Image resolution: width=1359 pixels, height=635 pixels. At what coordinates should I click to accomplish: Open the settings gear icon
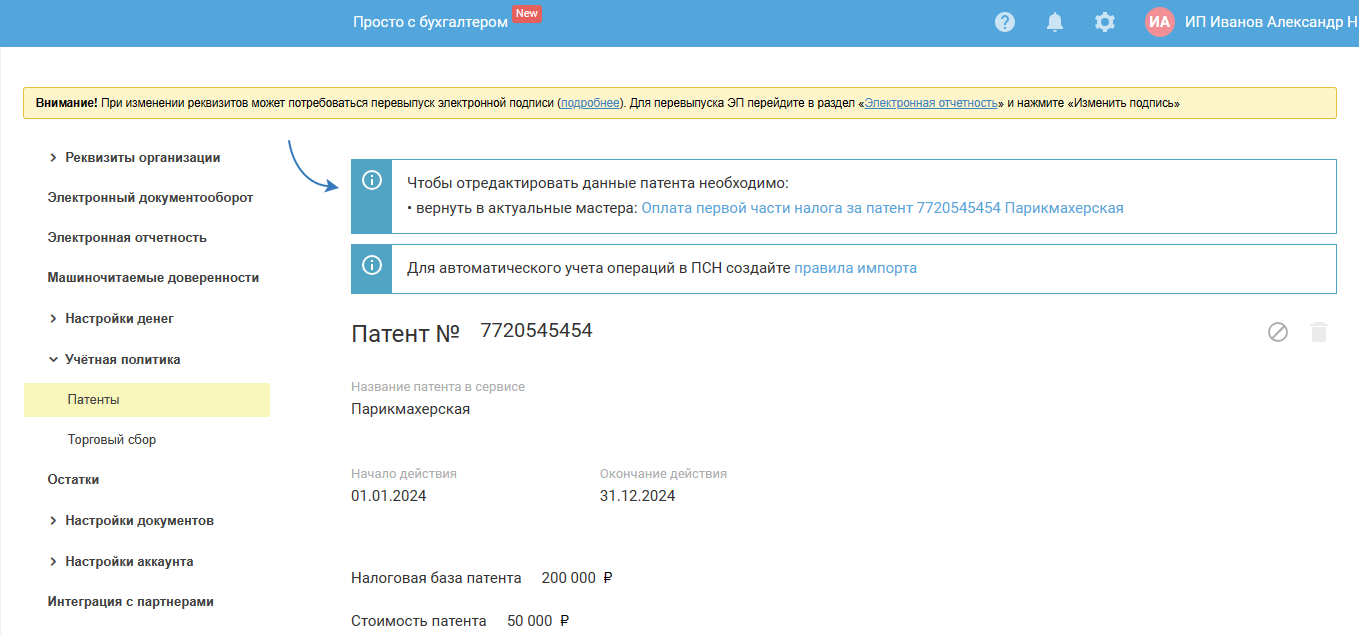tap(1105, 22)
